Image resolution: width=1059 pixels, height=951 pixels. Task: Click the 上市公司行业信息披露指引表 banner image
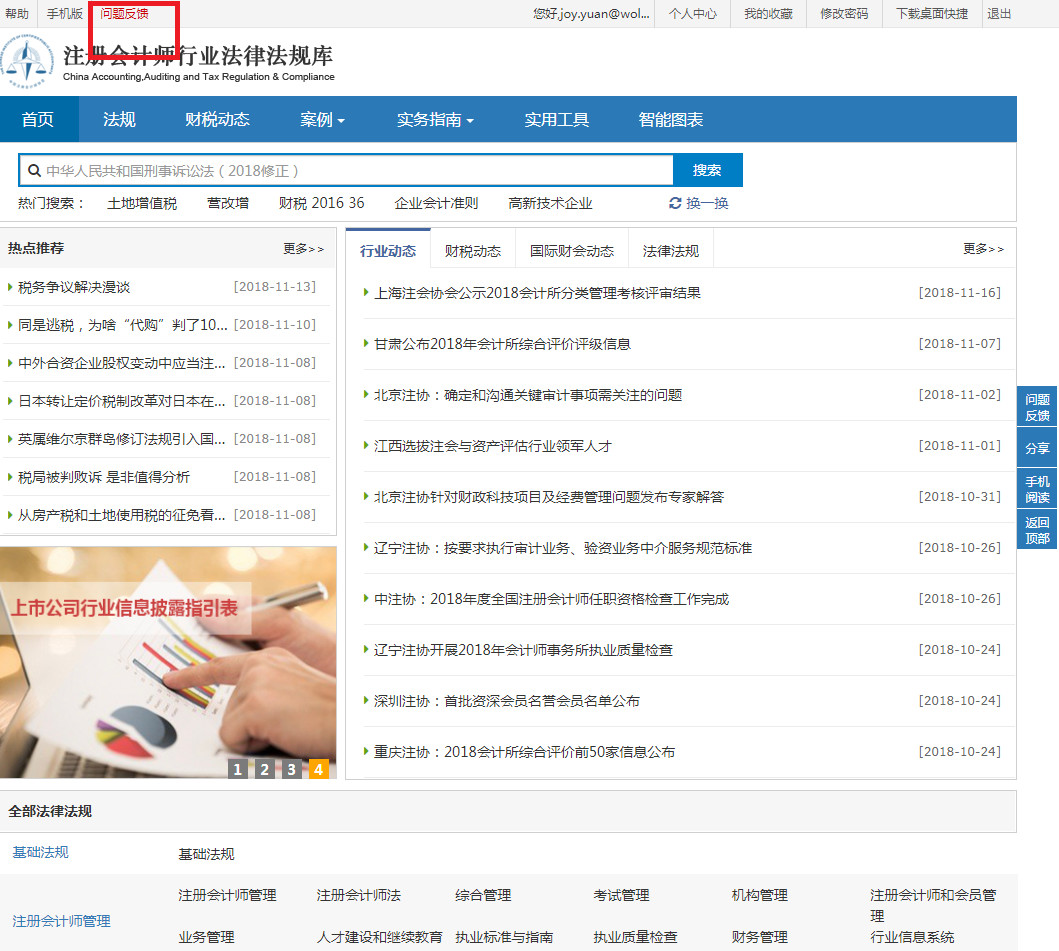click(x=168, y=650)
